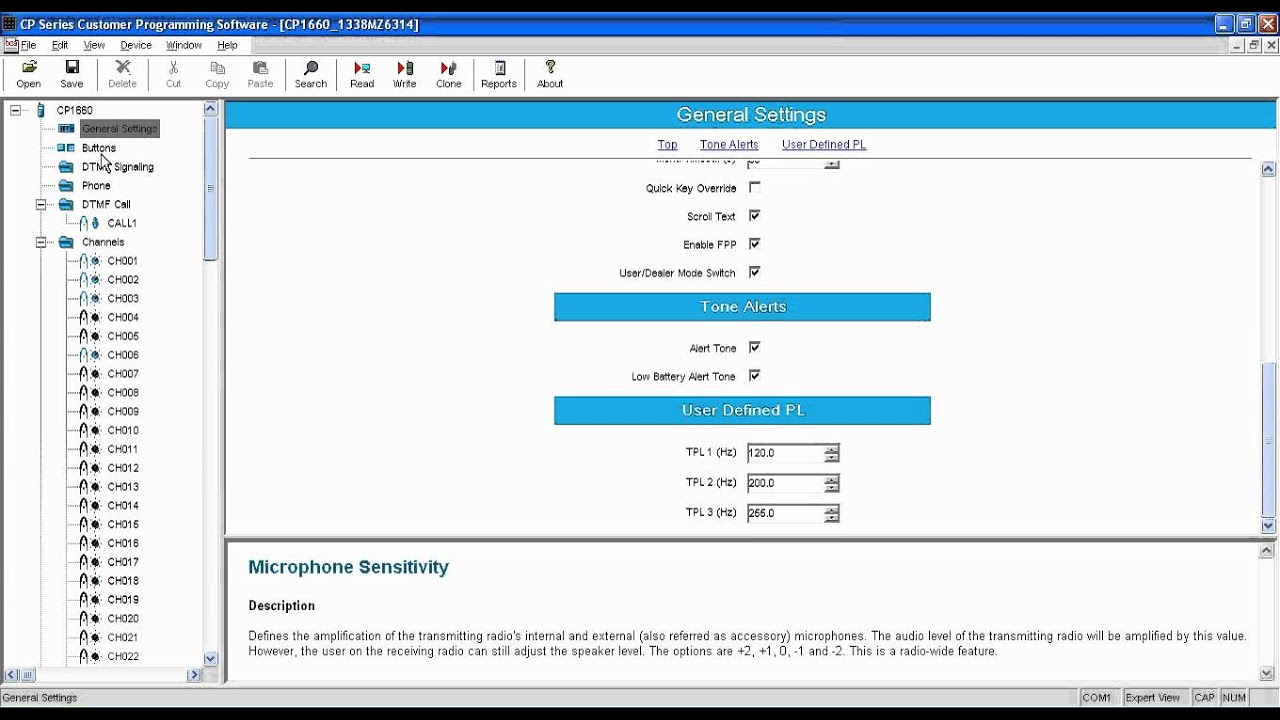Click the CH001 channel icon

click(x=90, y=261)
